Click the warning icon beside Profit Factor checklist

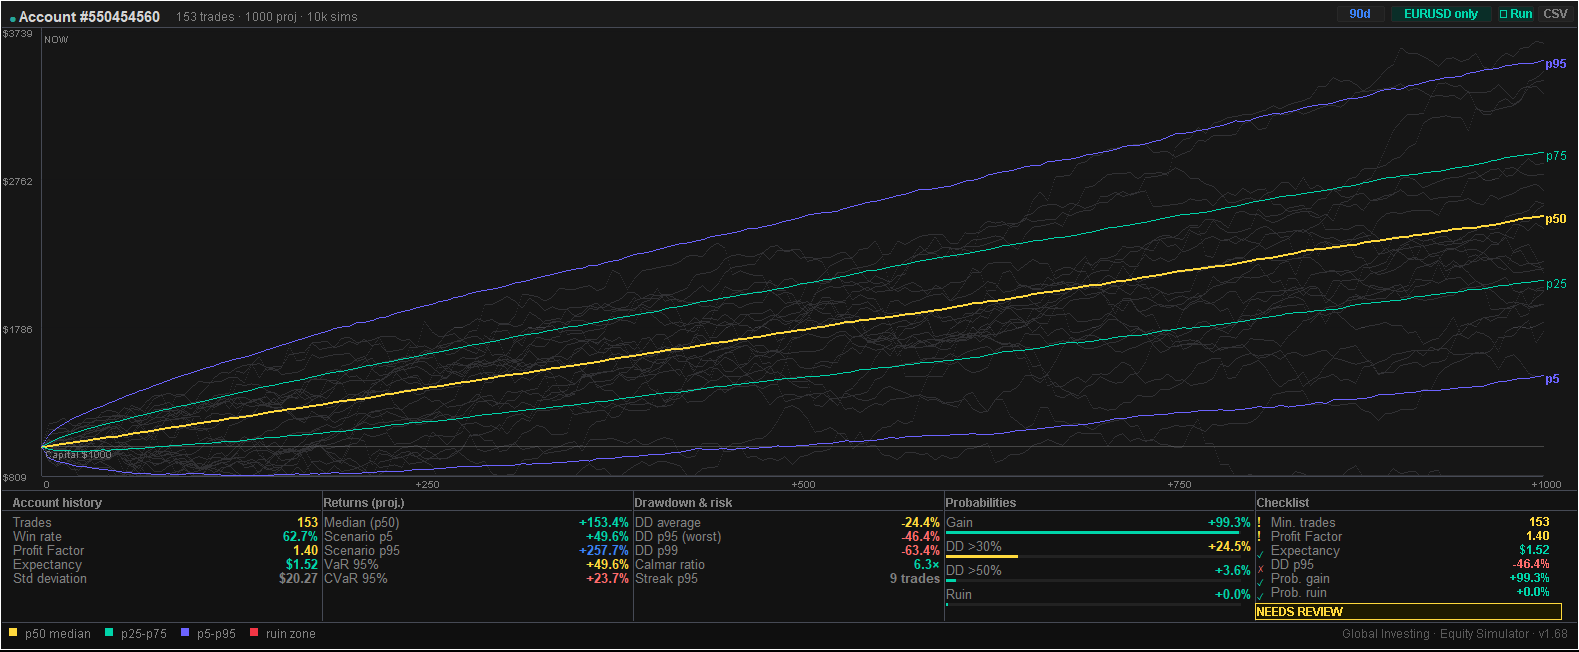point(1260,536)
